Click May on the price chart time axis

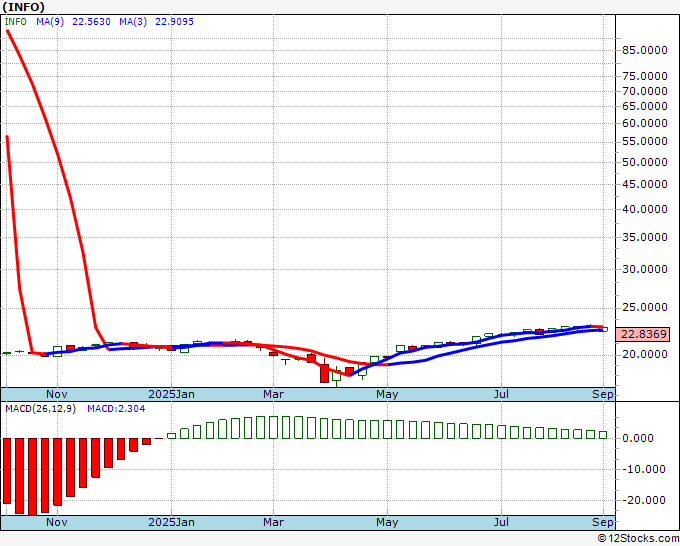coord(387,394)
